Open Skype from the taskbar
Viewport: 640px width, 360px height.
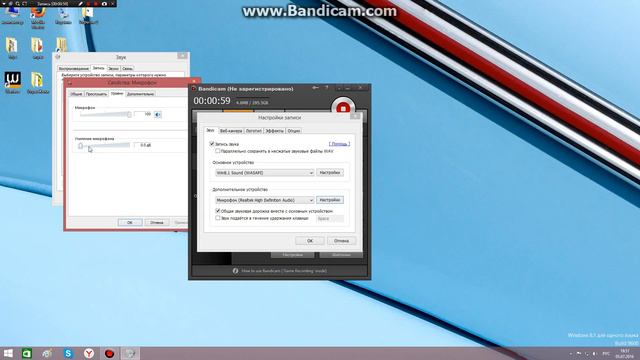(x=68, y=353)
